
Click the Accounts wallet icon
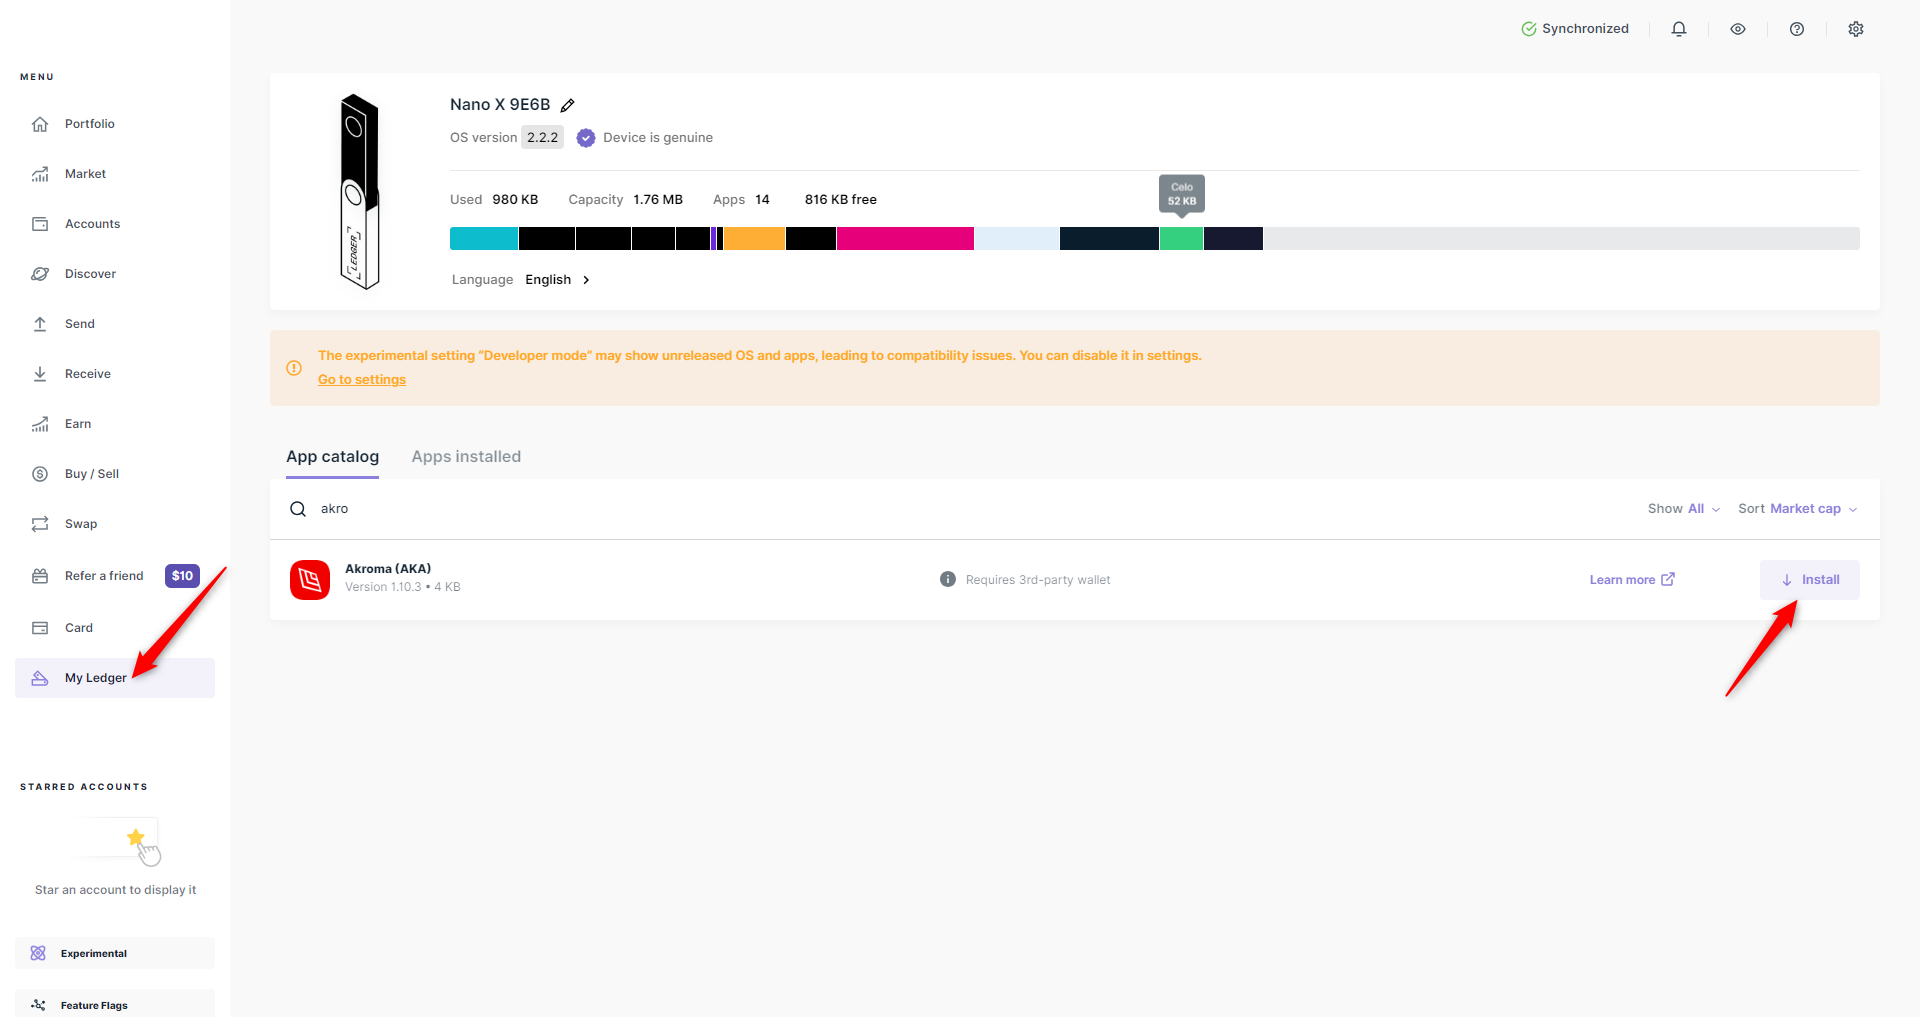40,224
